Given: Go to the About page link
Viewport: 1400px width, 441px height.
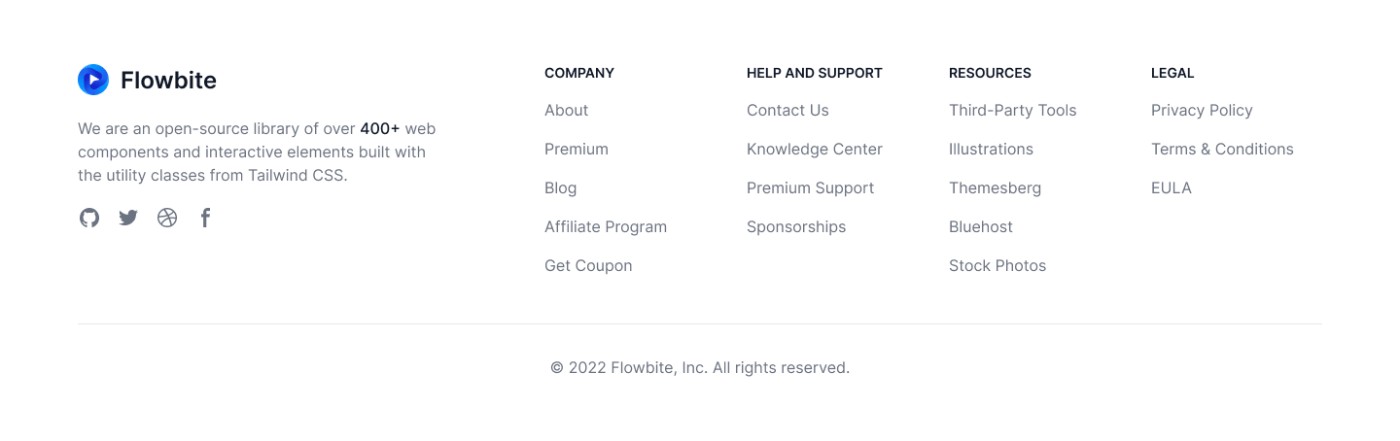Looking at the screenshot, I should 566,110.
